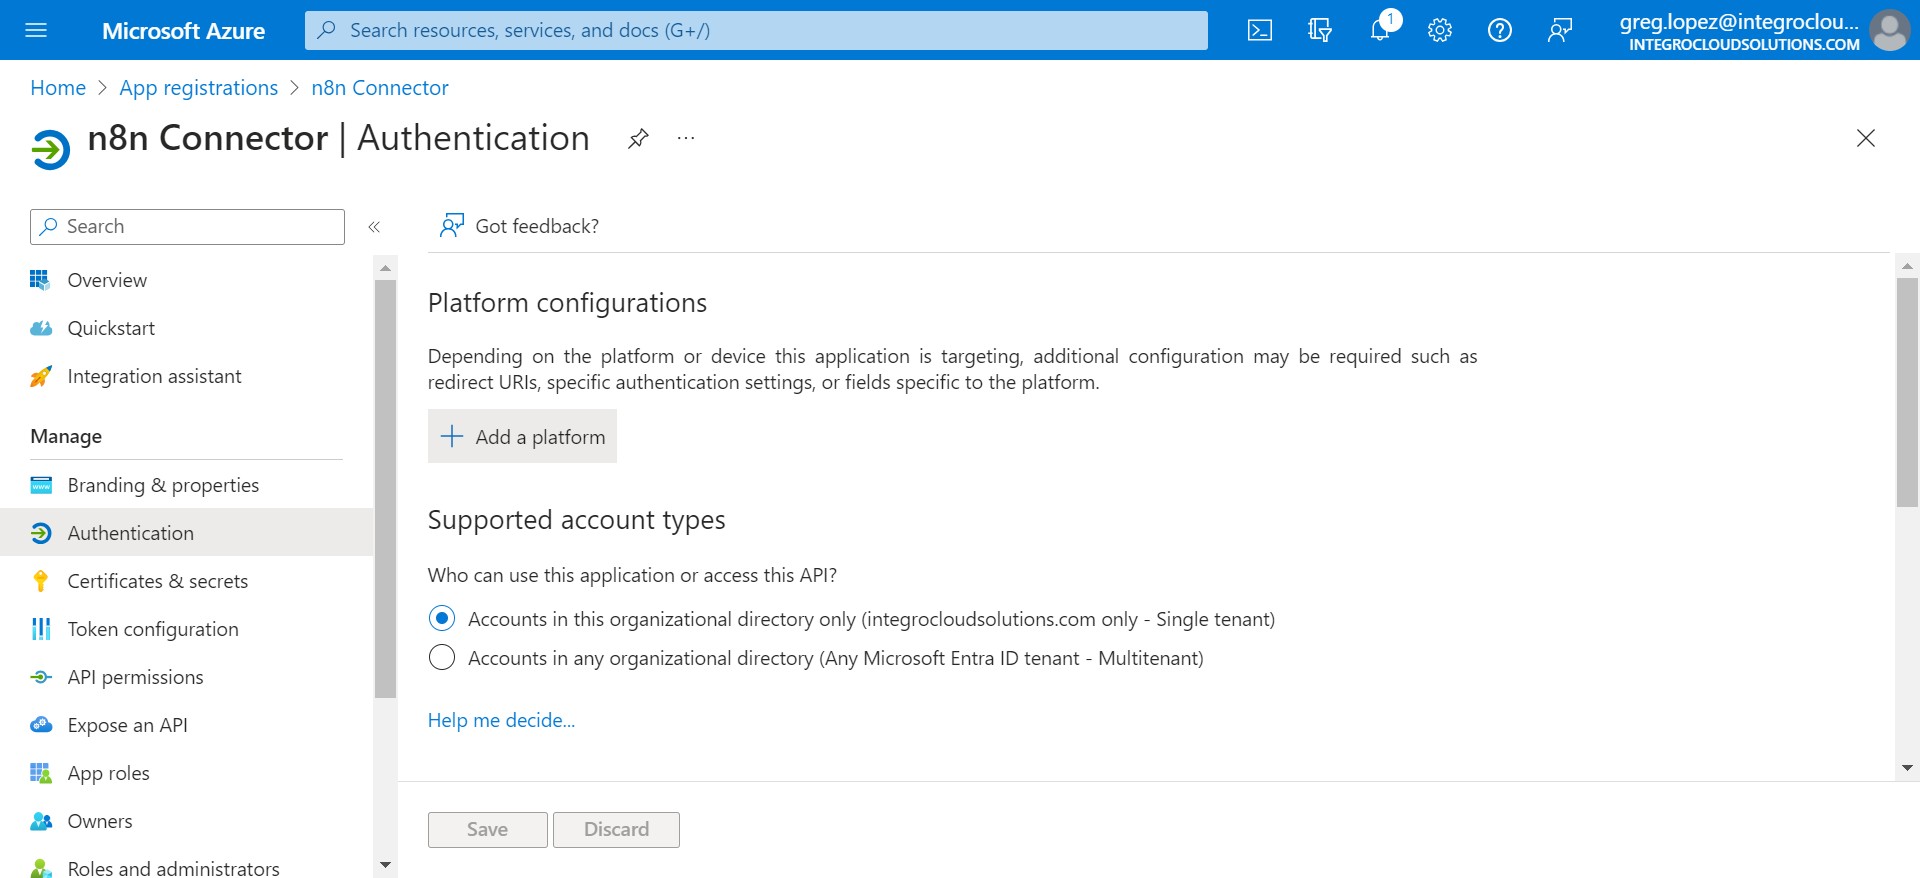The image size is (1920, 878).
Task: Click n8n Connector breadcrumb
Action: click(x=380, y=88)
